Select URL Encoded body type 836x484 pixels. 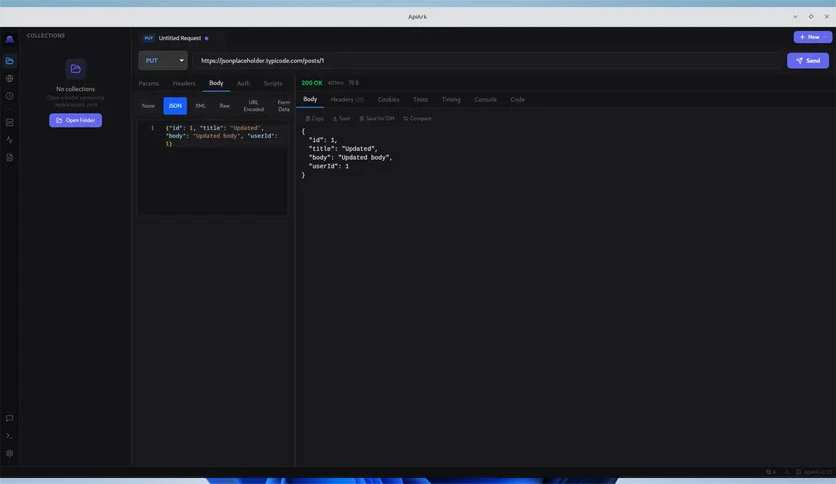point(254,106)
